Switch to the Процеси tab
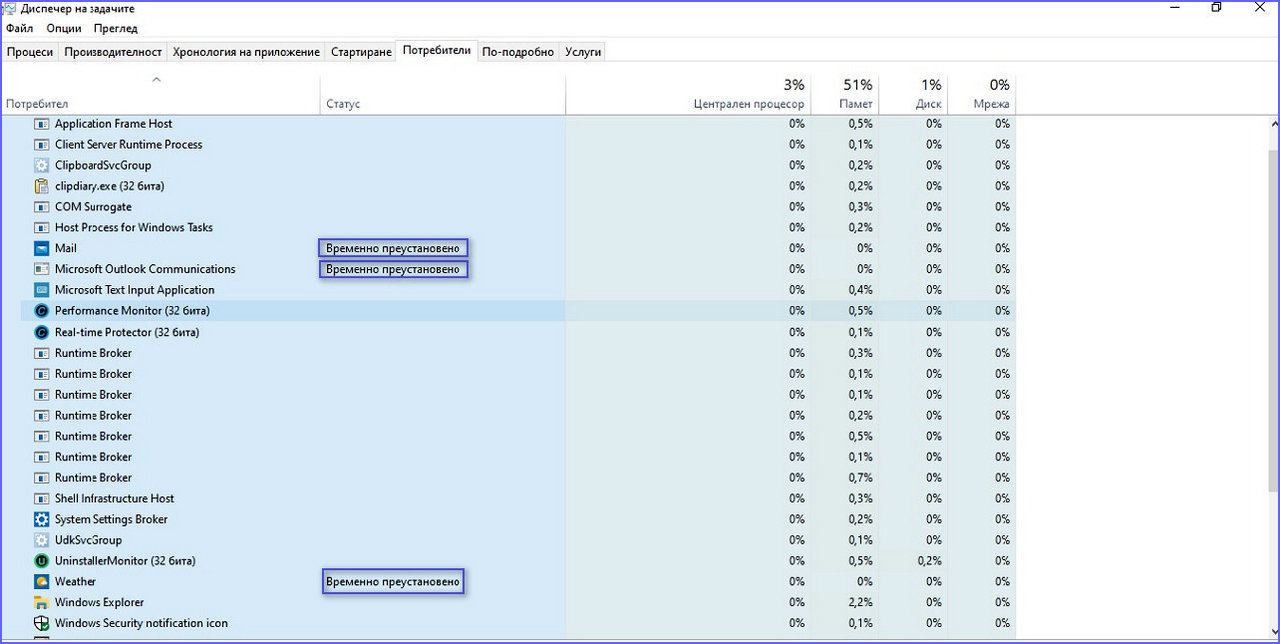 [x=30, y=52]
